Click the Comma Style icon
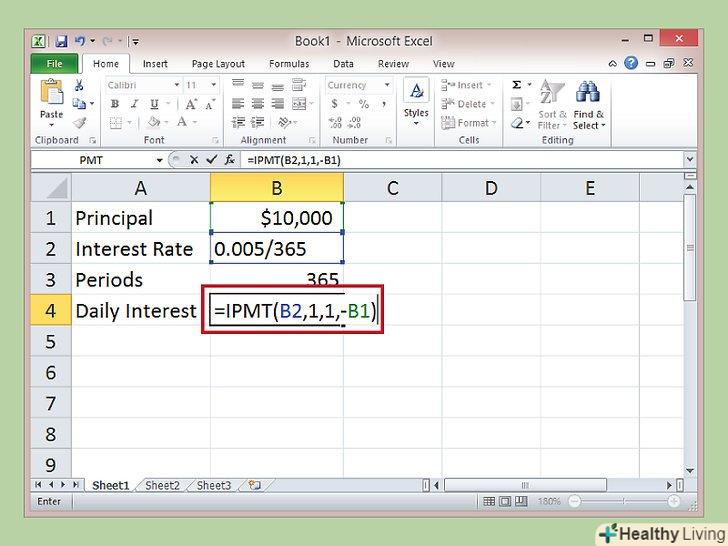Screen dimensions: 728x546 pyautogui.click(x=384, y=104)
